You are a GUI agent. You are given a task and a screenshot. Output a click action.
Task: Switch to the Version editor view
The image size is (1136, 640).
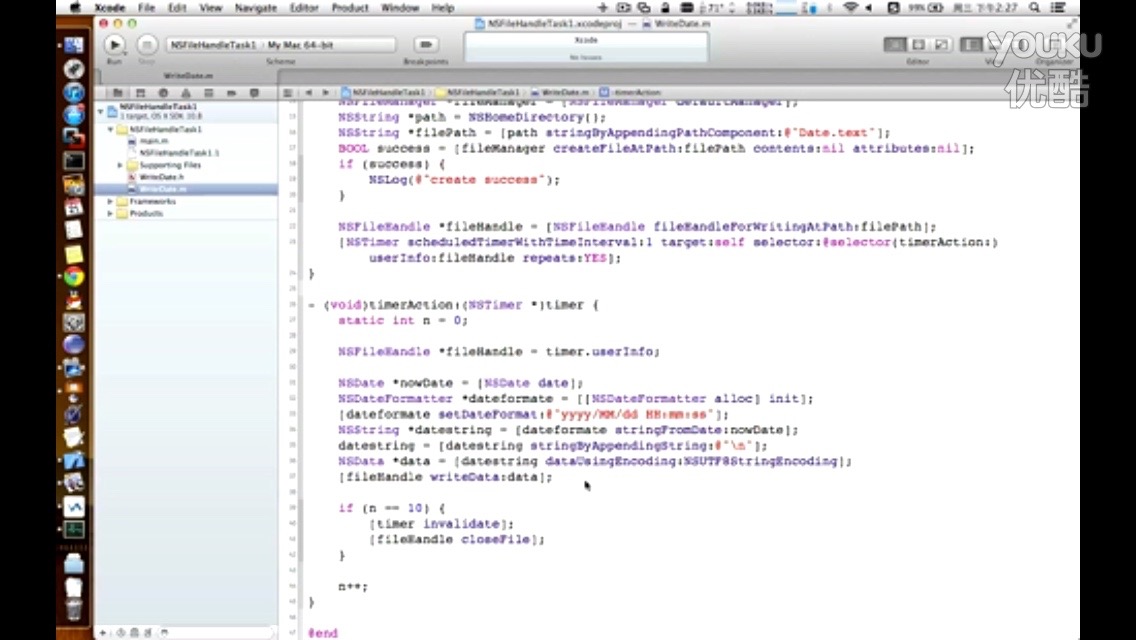coord(942,45)
